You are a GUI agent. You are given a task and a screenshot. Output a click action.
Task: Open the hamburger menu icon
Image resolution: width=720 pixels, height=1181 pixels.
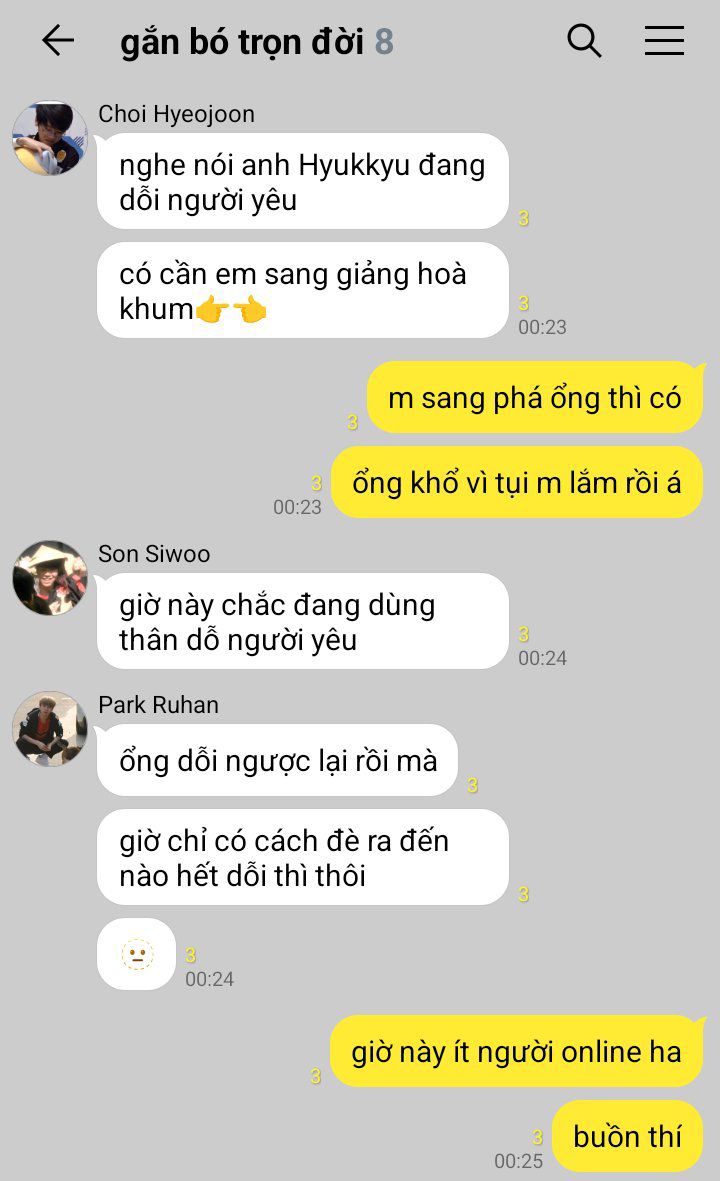click(x=664, y=41)
